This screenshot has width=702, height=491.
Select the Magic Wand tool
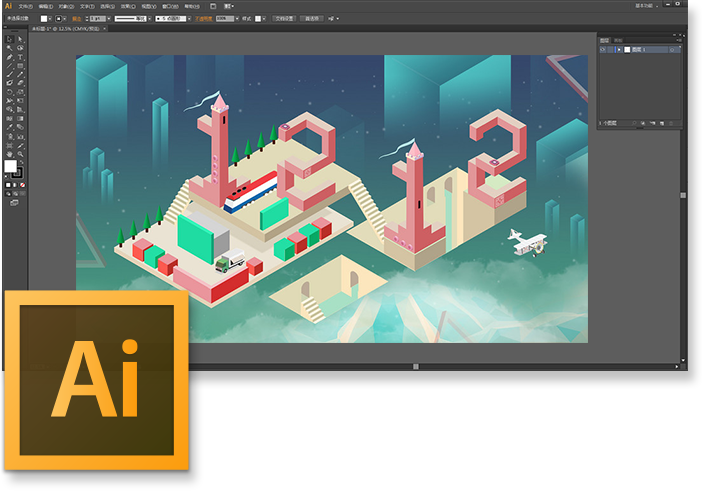(9, 47)
